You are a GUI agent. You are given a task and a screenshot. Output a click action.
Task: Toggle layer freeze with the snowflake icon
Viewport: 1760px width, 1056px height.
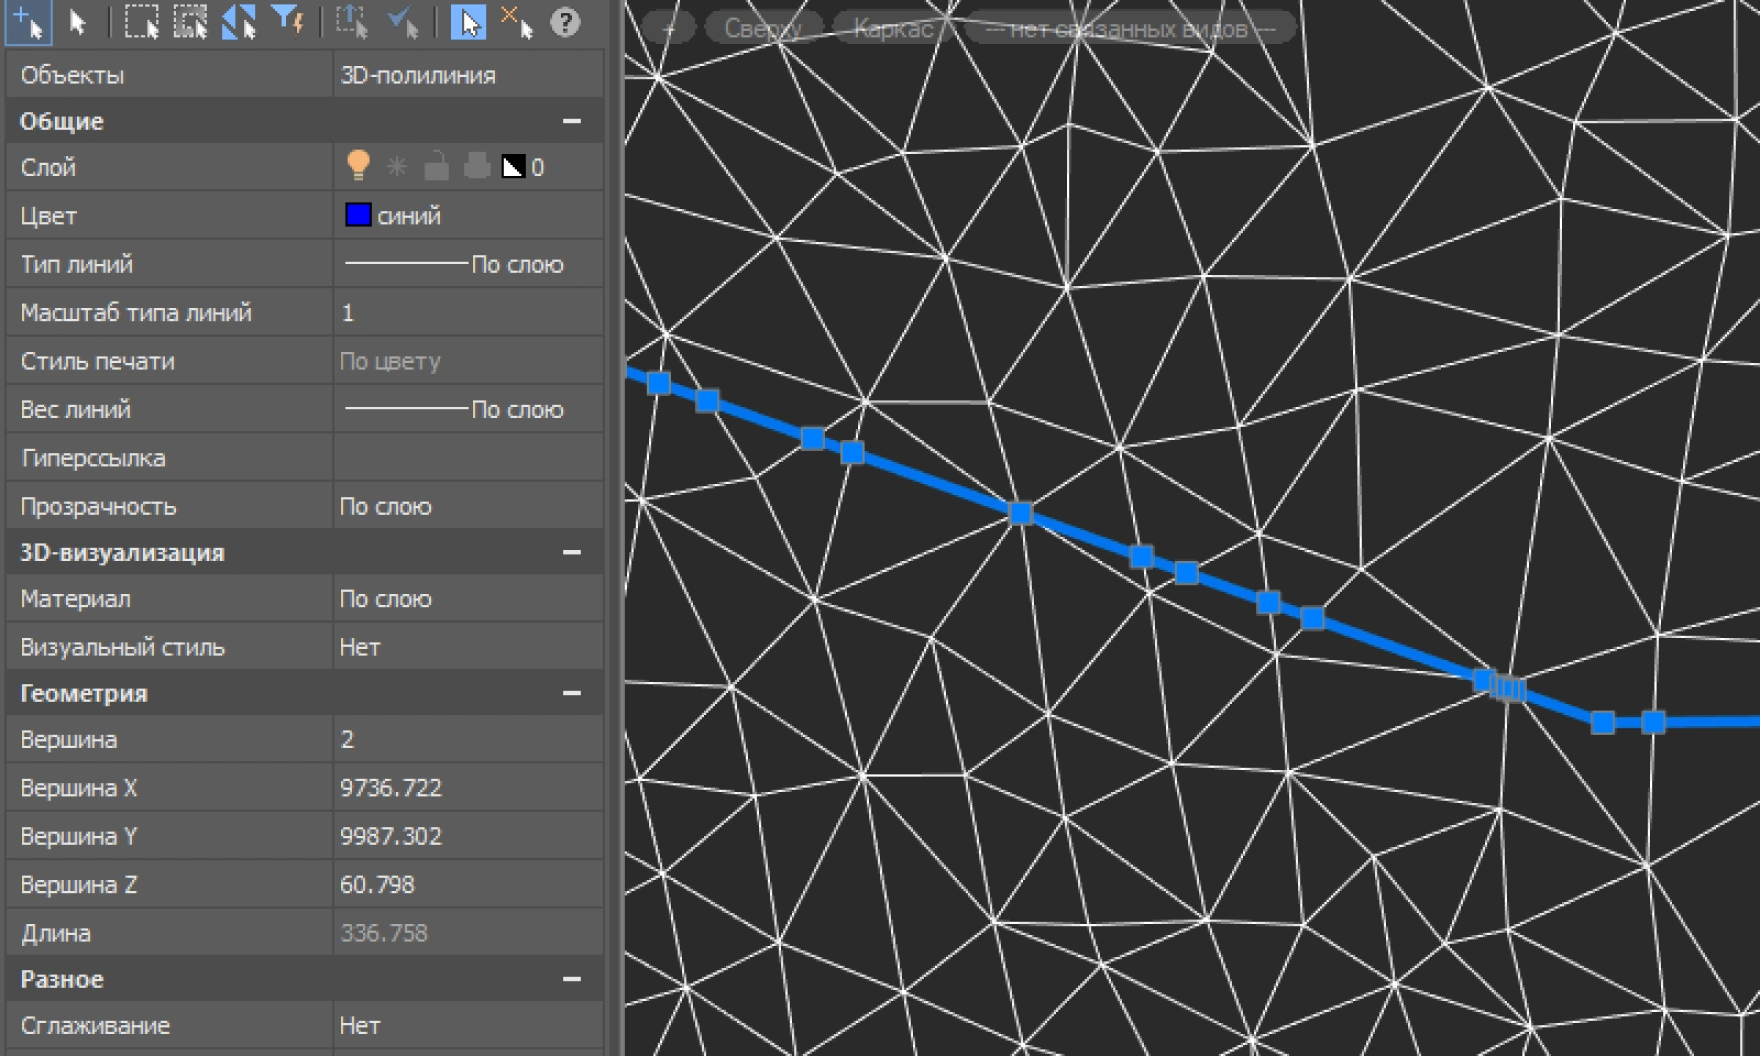click(397, 166)
